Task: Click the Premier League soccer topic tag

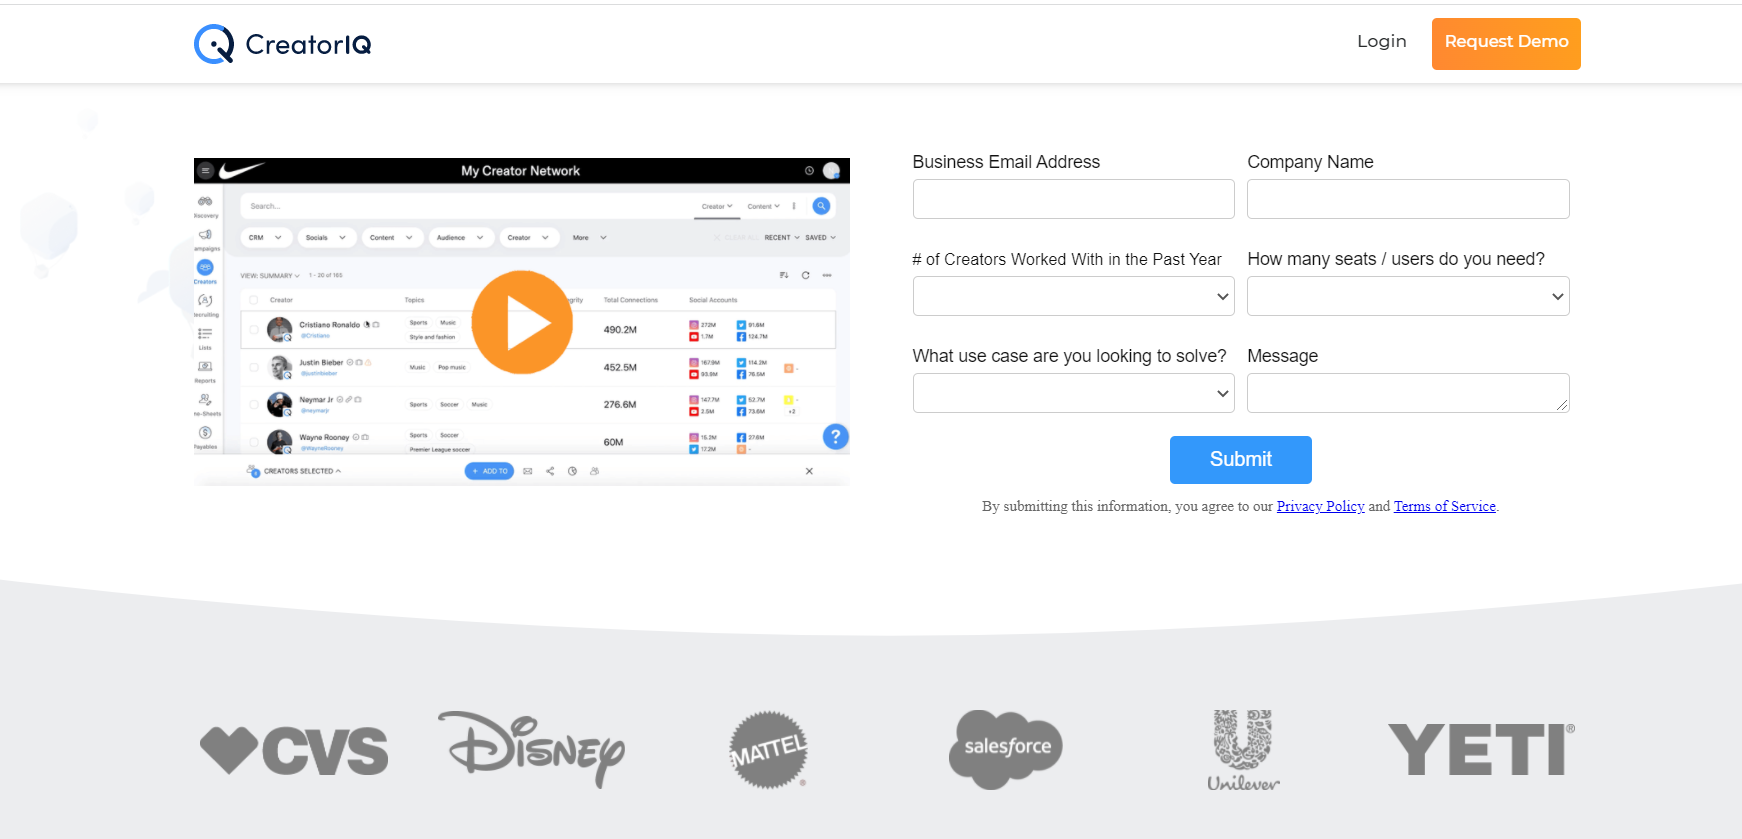Action: [440, 449]
